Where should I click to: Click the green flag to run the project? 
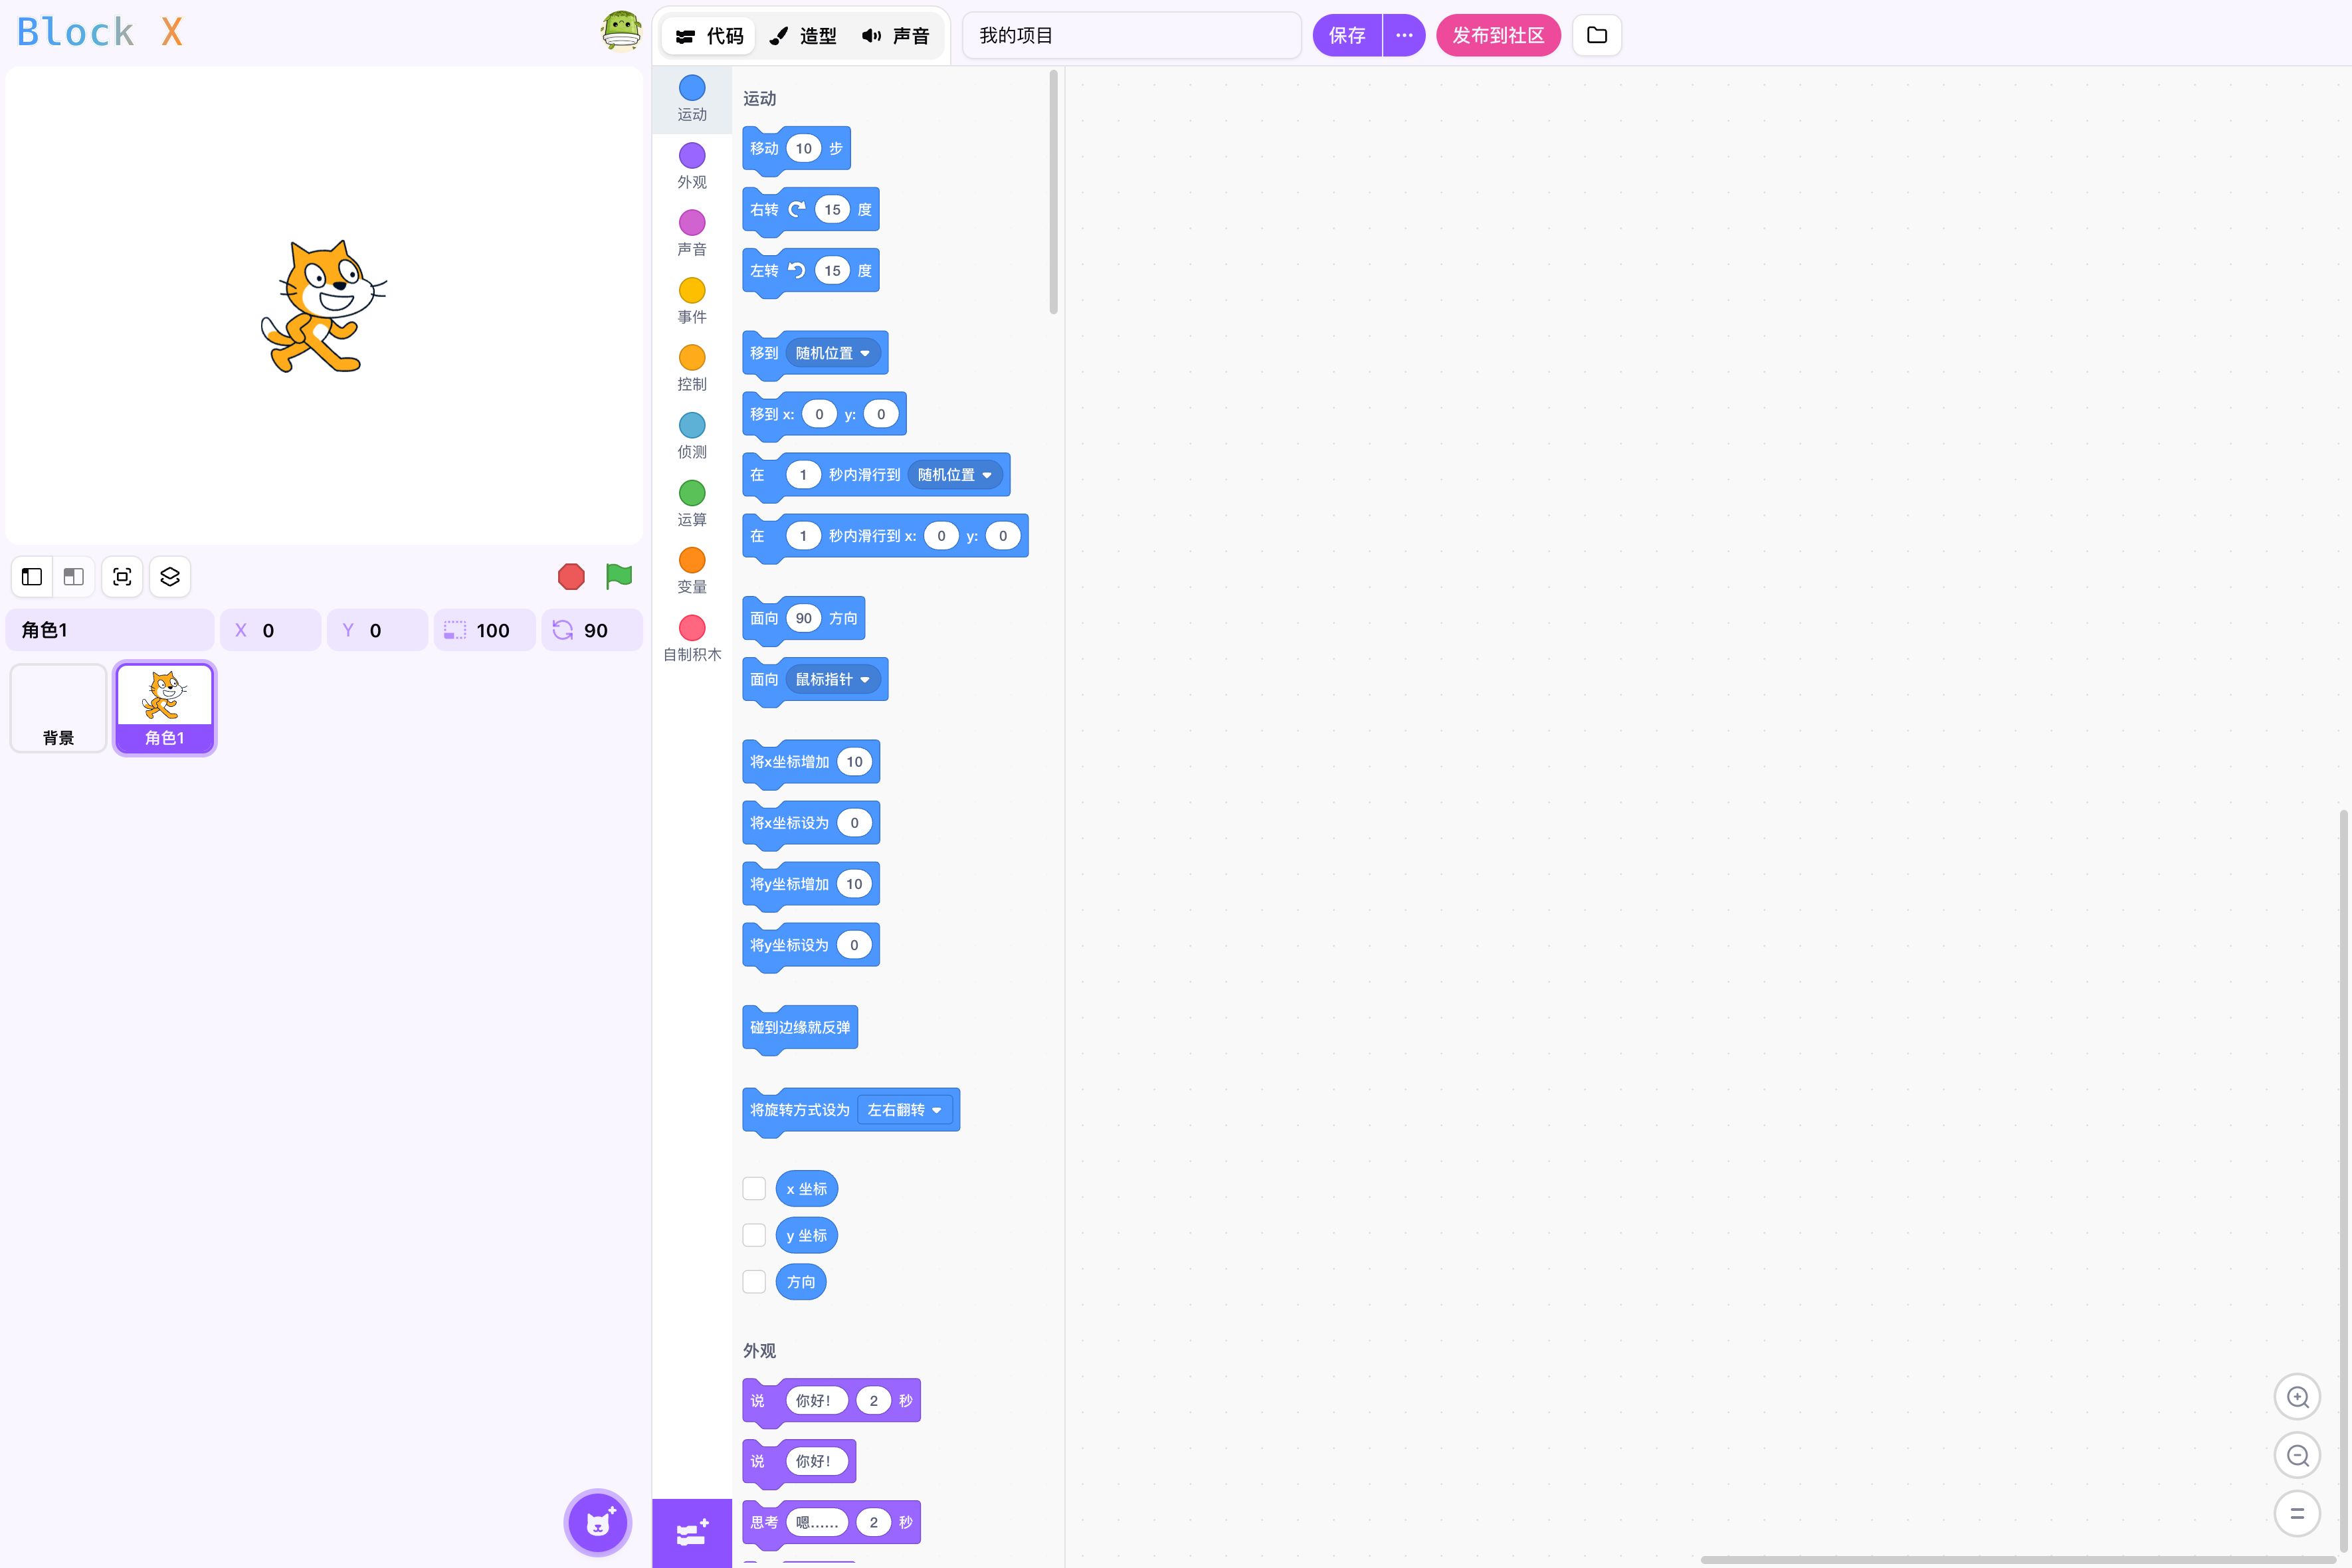pyautogui.click(x=618, y=576)
